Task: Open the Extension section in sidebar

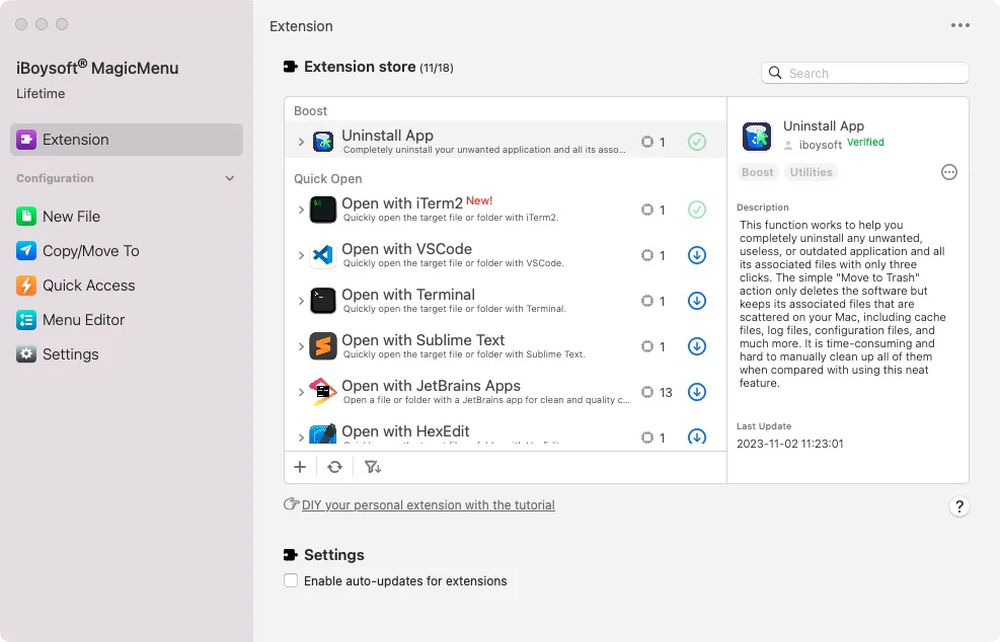Action: click(126, 140)
